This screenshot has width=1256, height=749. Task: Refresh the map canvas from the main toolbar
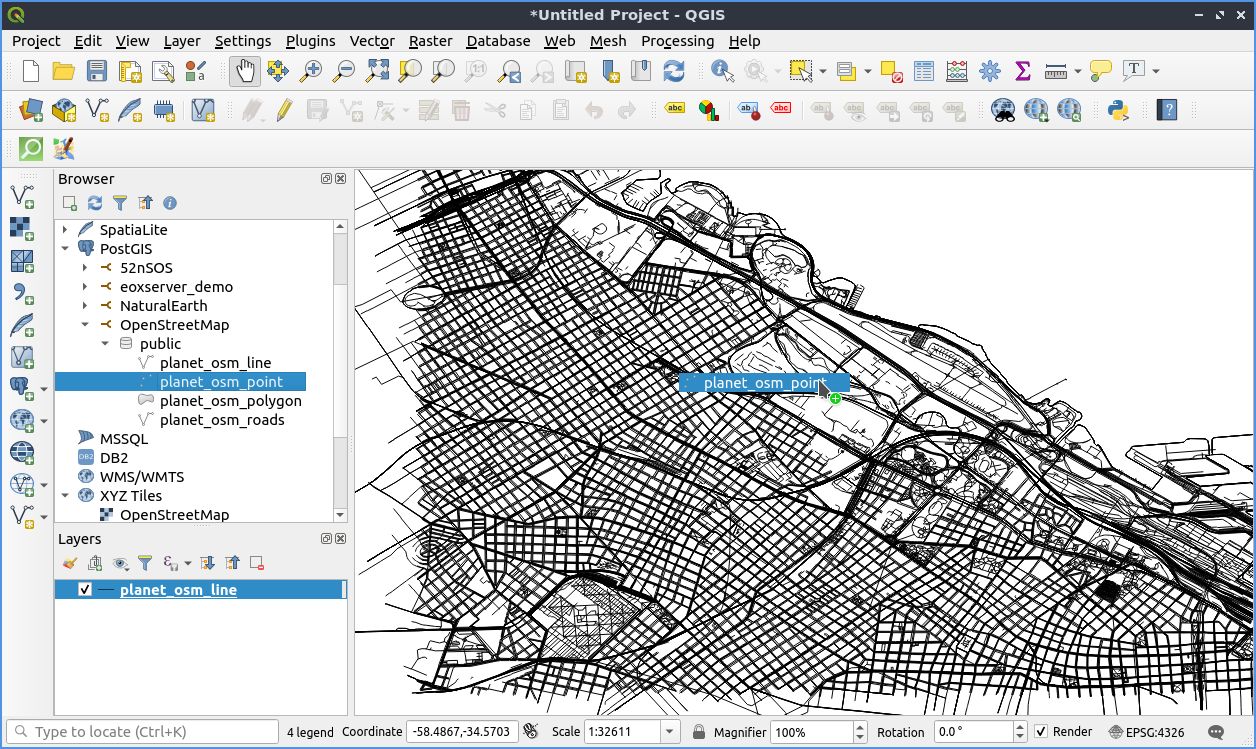pyautogui.click(x=674, y=71)
